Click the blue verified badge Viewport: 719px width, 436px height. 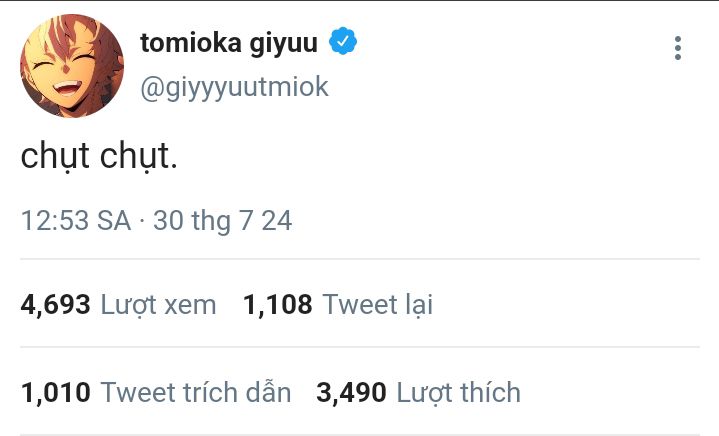(344, 42)
